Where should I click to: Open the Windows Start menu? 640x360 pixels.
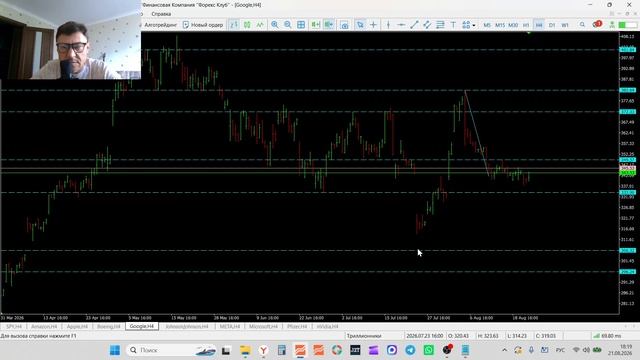[115, 350]
